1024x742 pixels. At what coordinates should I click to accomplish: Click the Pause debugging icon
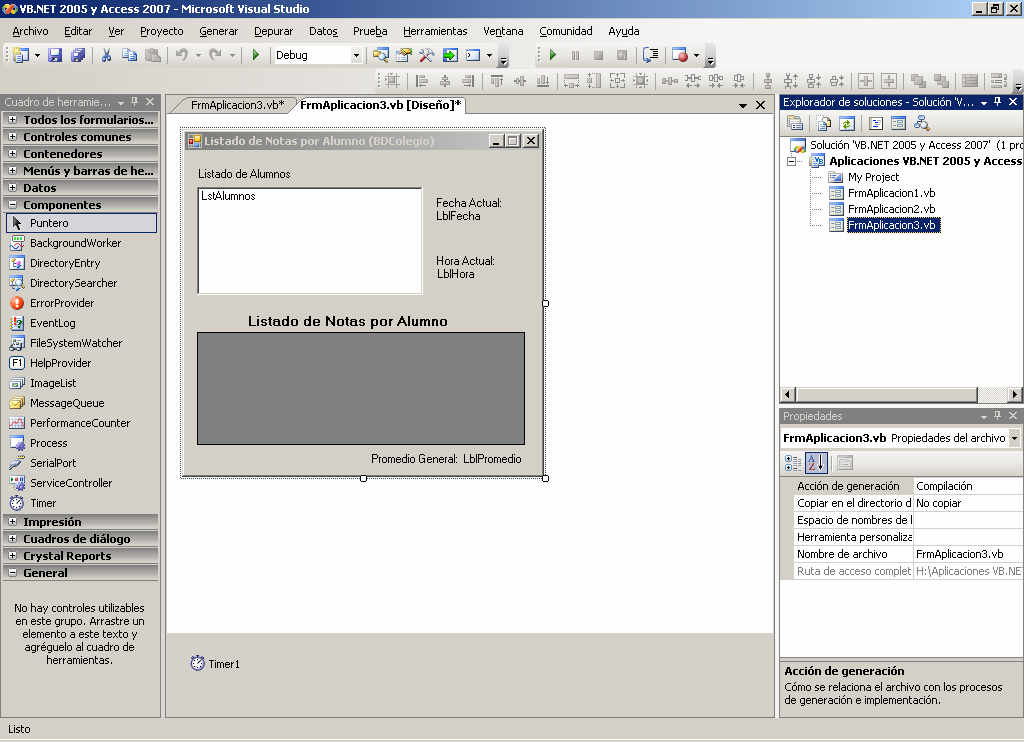(x=575, y=56)
